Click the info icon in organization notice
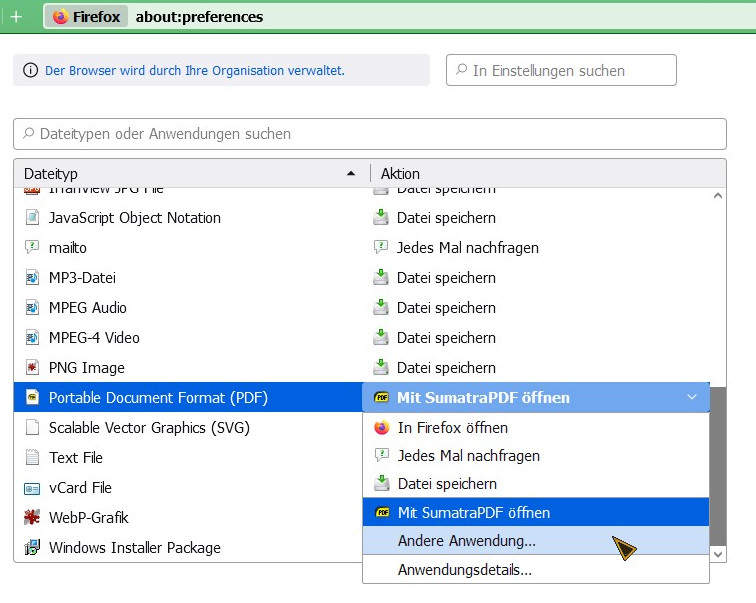The height and width of the screenshot is (603, 756). 30,70
